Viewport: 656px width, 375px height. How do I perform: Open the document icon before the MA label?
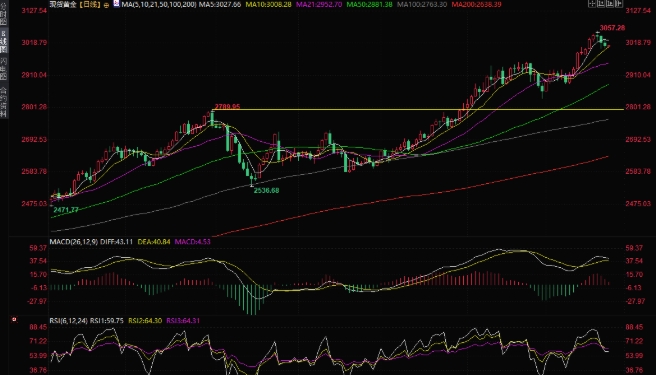tap(116, 3)
